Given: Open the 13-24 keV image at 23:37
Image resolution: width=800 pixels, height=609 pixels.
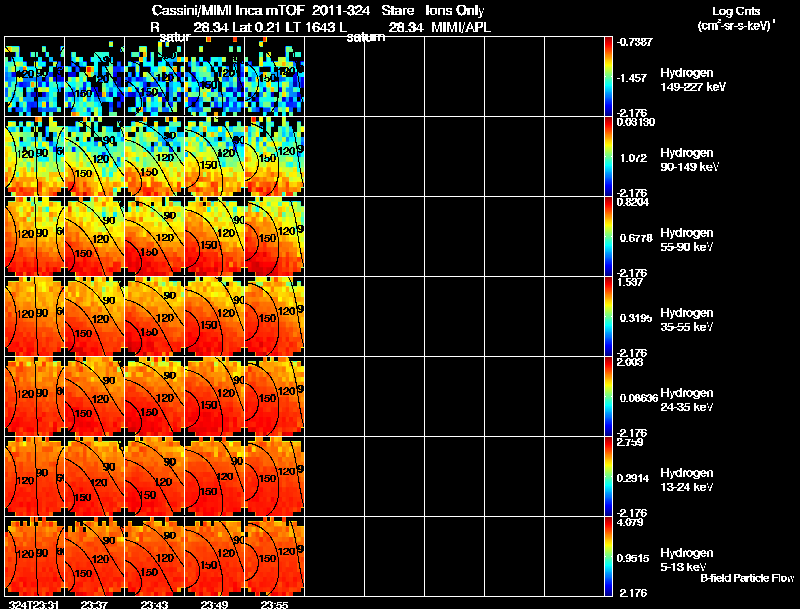Looking at the screenshot, I should 94,477.
